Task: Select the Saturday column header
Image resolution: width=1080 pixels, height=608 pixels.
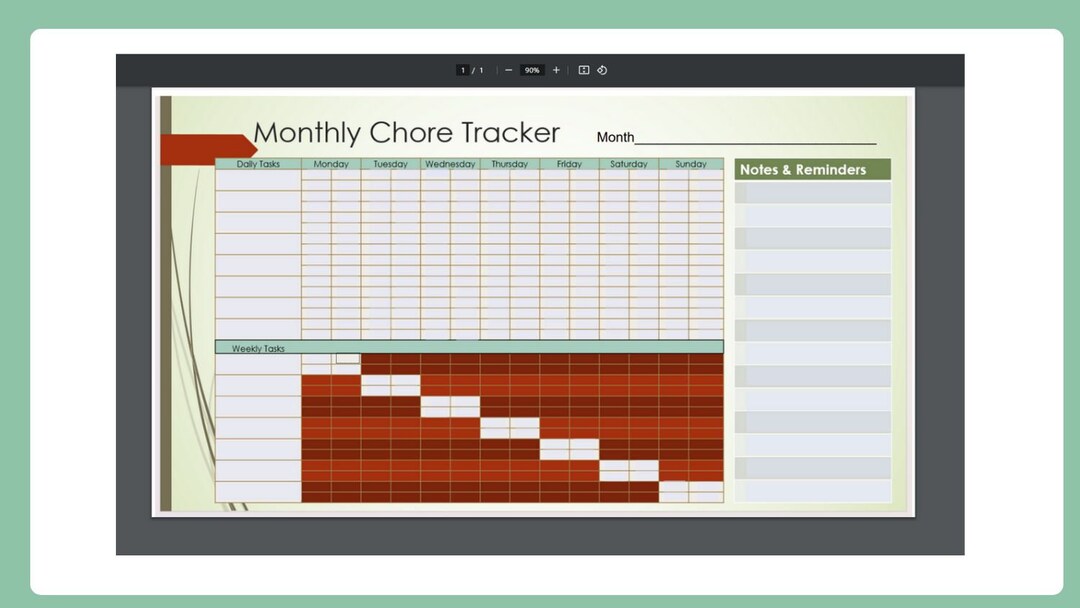Action: click(628, 164)
